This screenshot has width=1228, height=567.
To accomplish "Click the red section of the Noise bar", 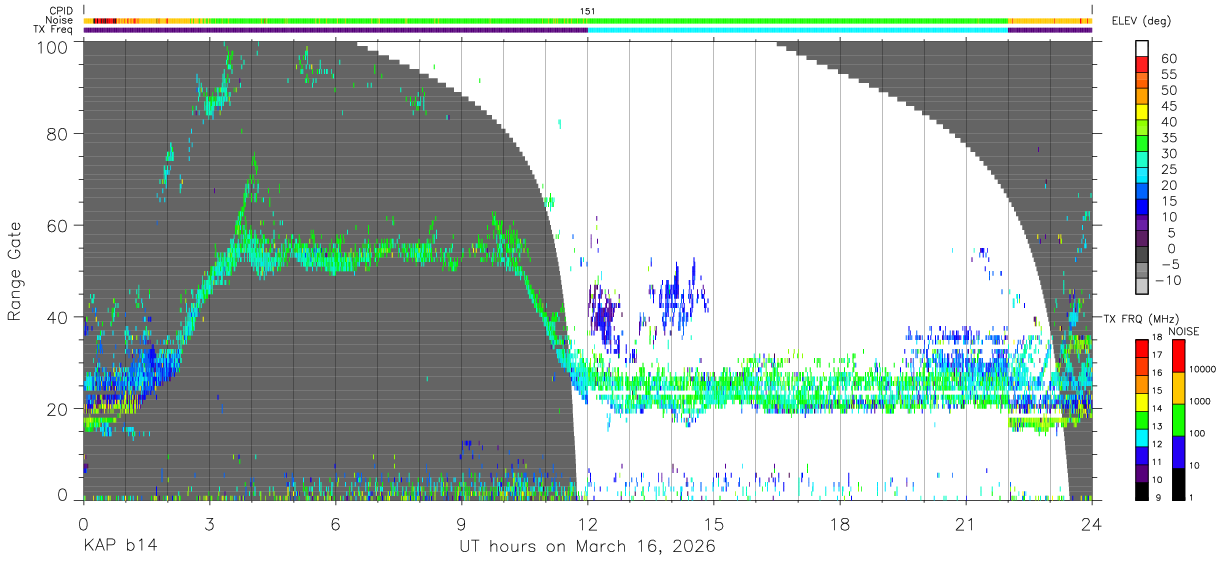I will point(105,20).
